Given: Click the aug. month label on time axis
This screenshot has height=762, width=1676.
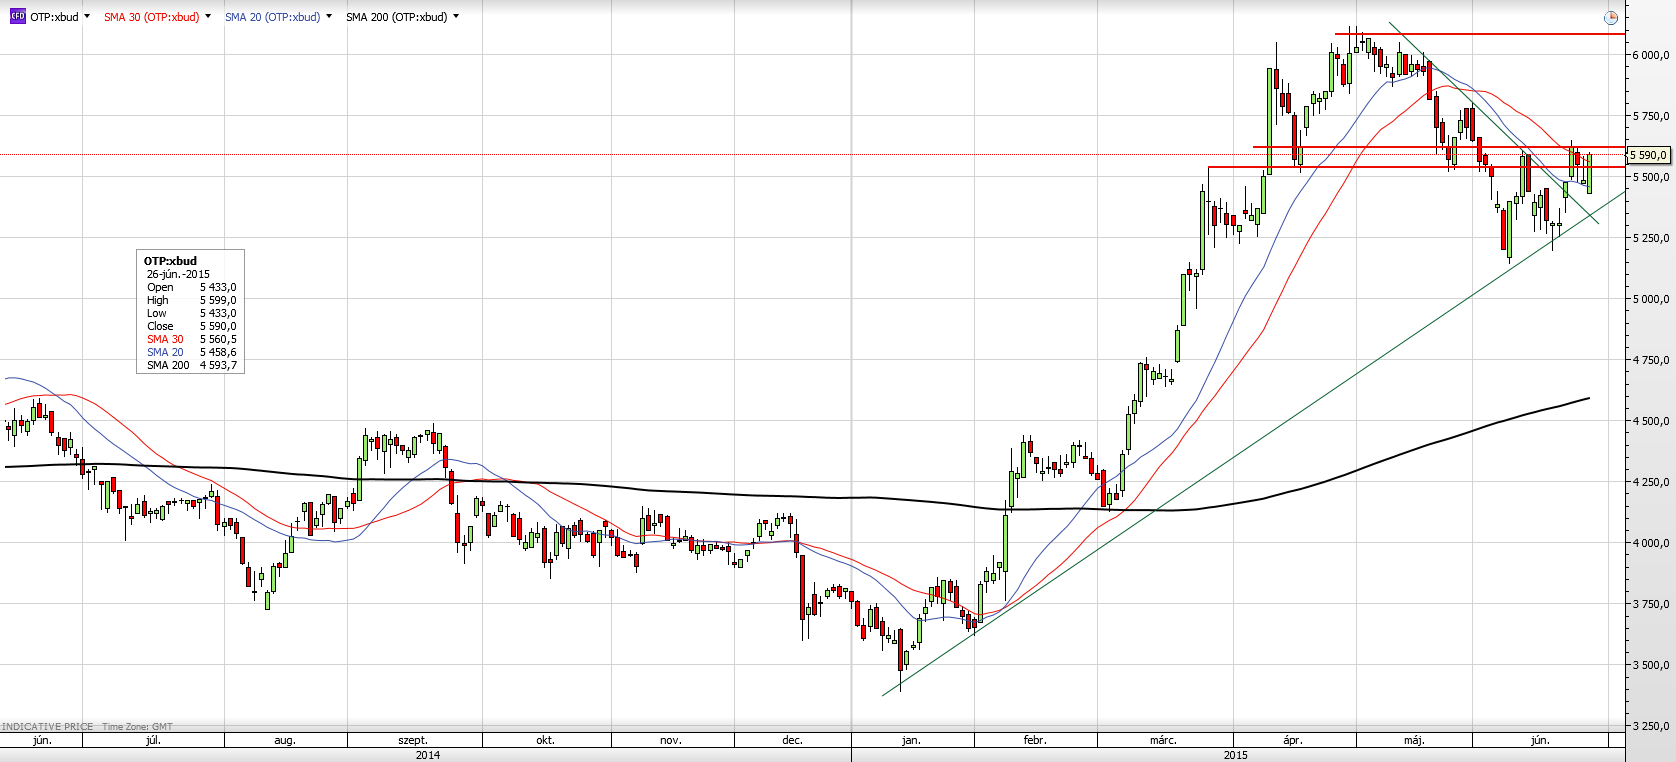Looking at the screenshot, I should pos(285,740).
